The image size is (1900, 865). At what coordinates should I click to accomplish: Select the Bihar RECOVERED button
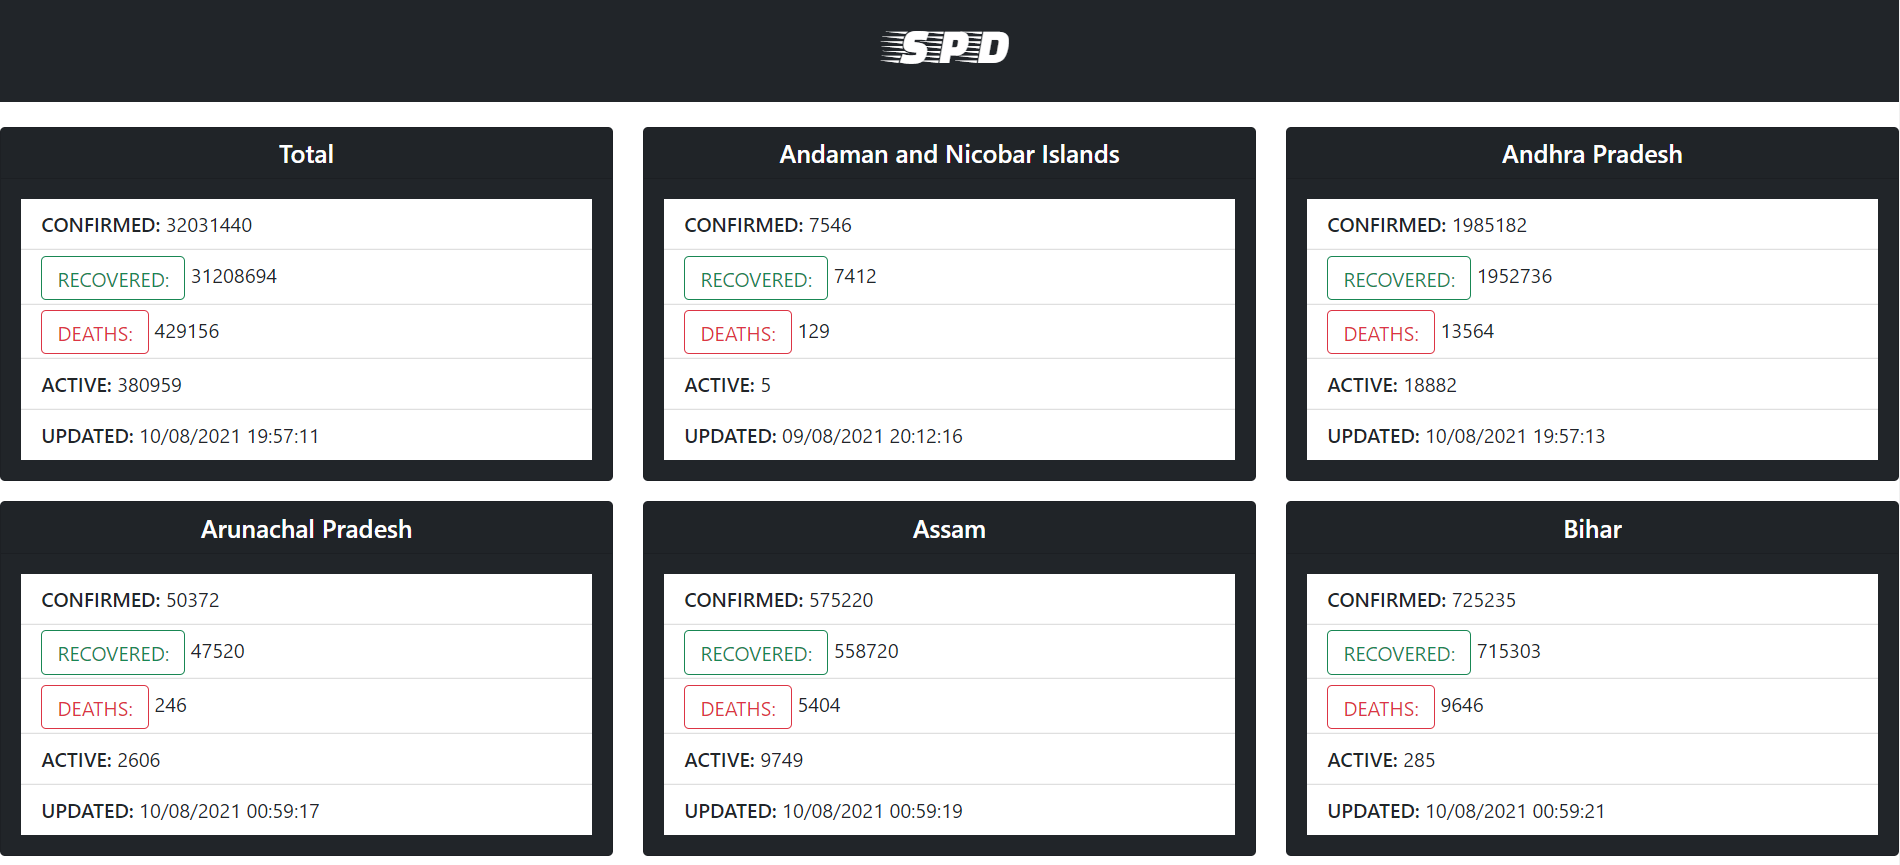1399,652
